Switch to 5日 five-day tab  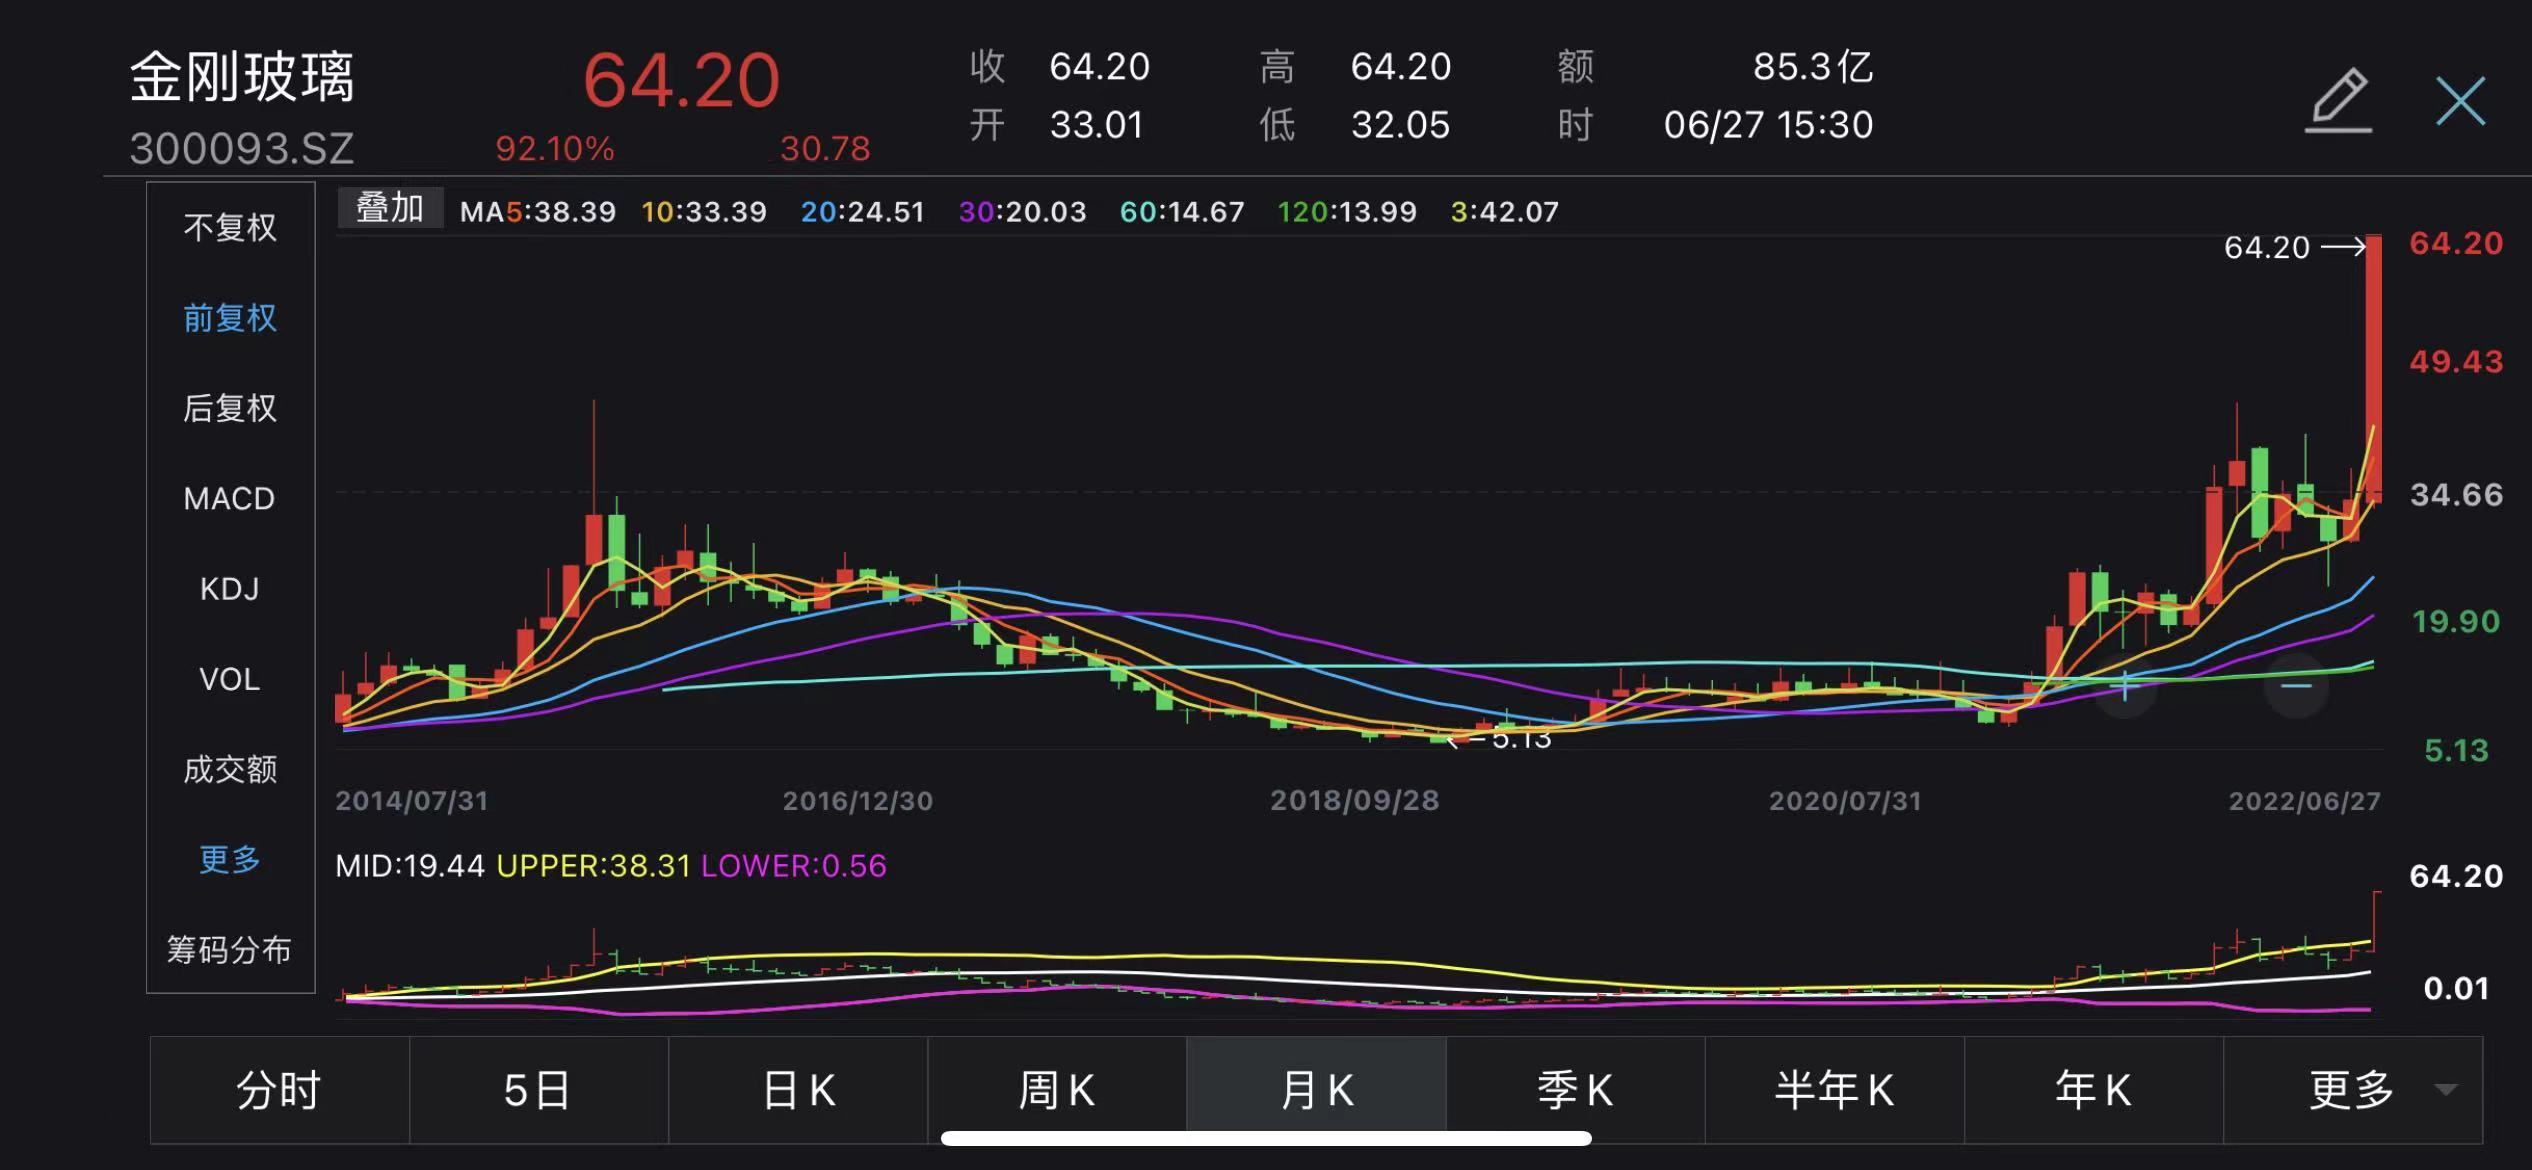[x=538, y=1090]
